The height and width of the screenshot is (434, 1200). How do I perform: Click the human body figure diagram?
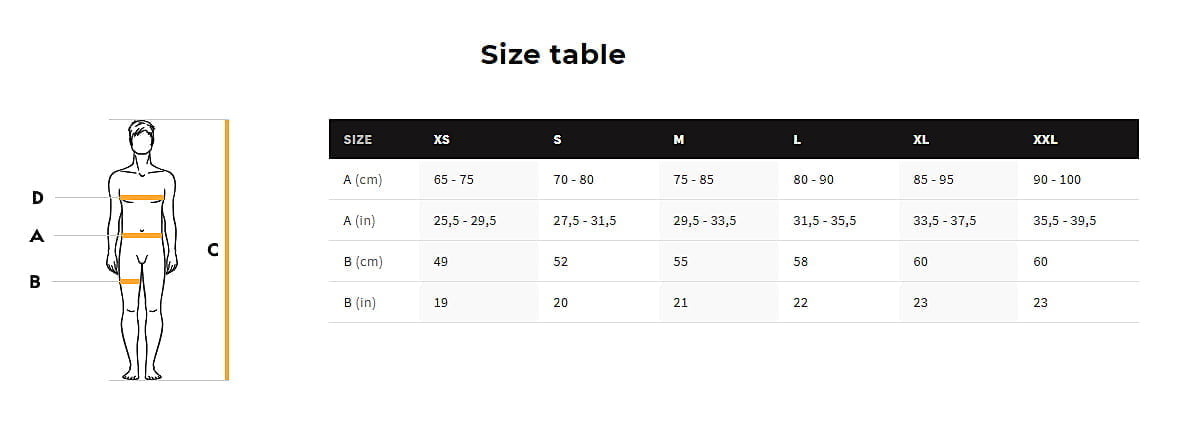click(142, 250)
